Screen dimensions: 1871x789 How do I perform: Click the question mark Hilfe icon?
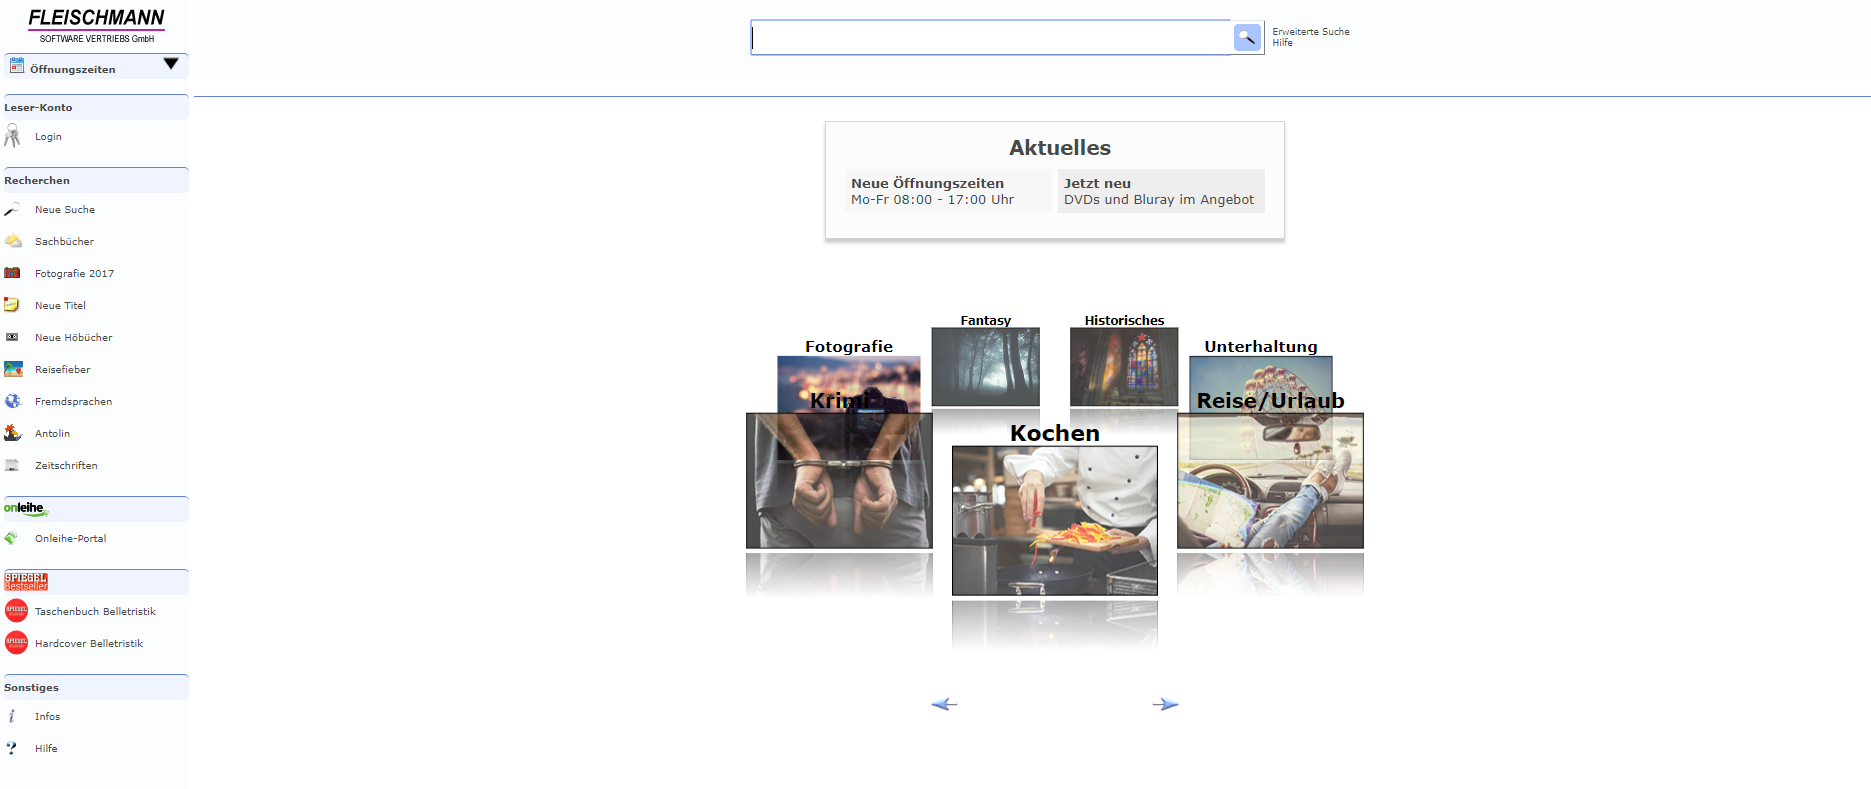[12, 748]
